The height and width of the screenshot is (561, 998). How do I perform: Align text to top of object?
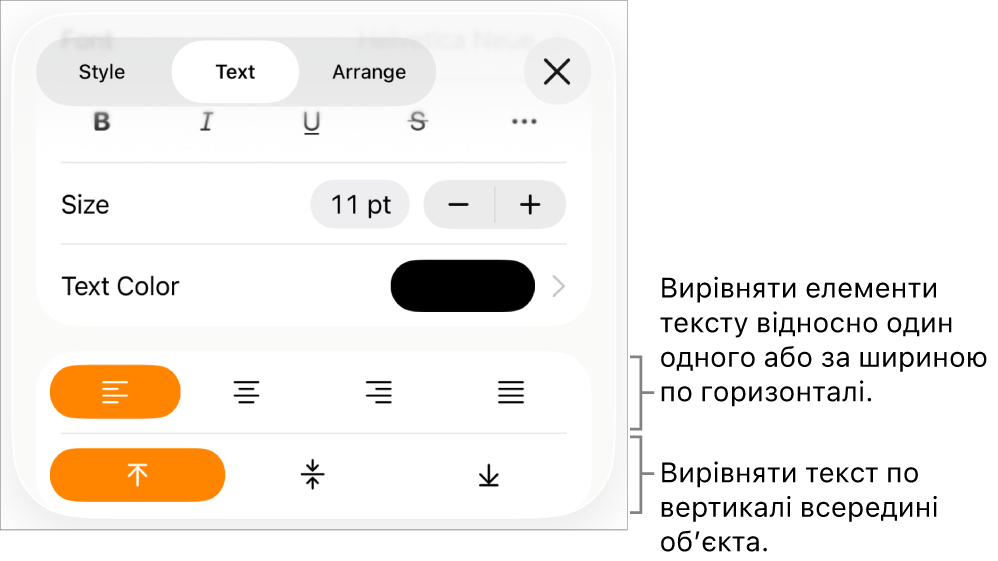[x=137, y=475]
